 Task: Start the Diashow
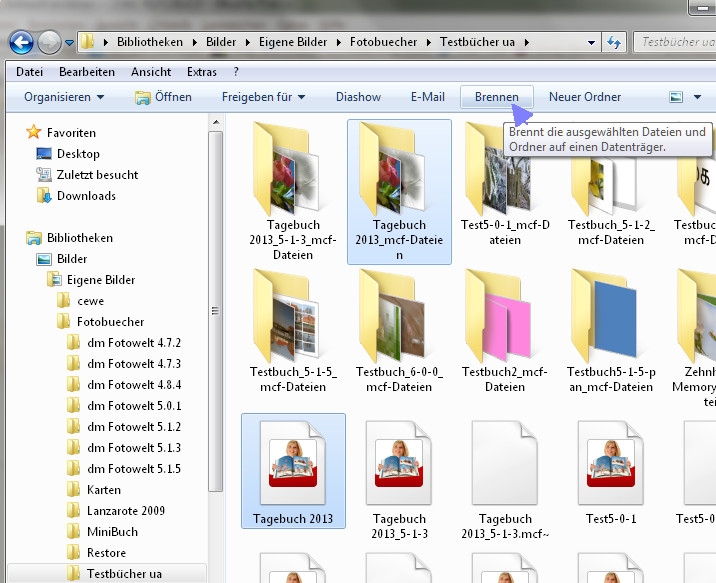(x=358, y=97)
